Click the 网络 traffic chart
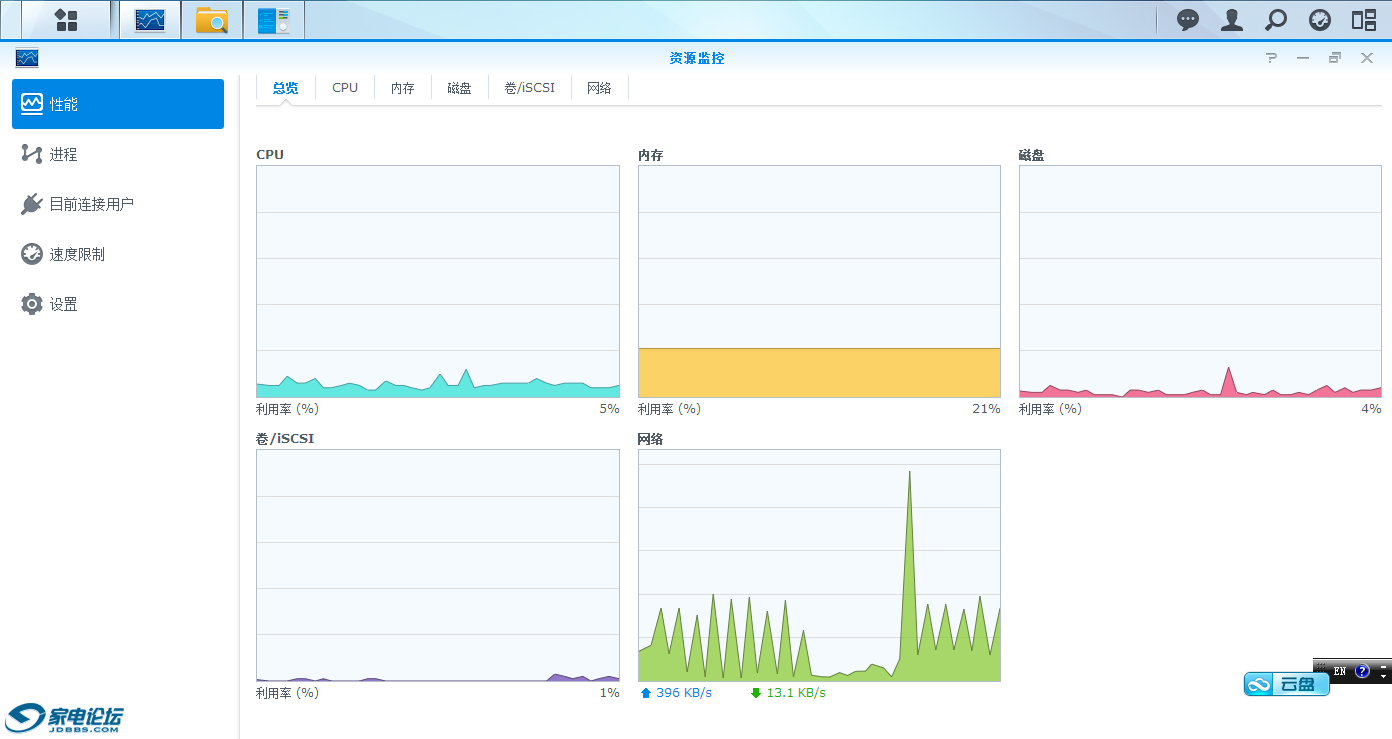The height and width of the screenshot is (739, 1392). tap(819, 565)
